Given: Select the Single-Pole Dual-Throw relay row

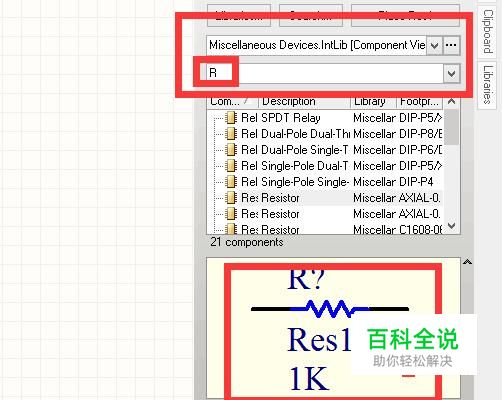Looking at the screenshot, I should click(325, 166).
